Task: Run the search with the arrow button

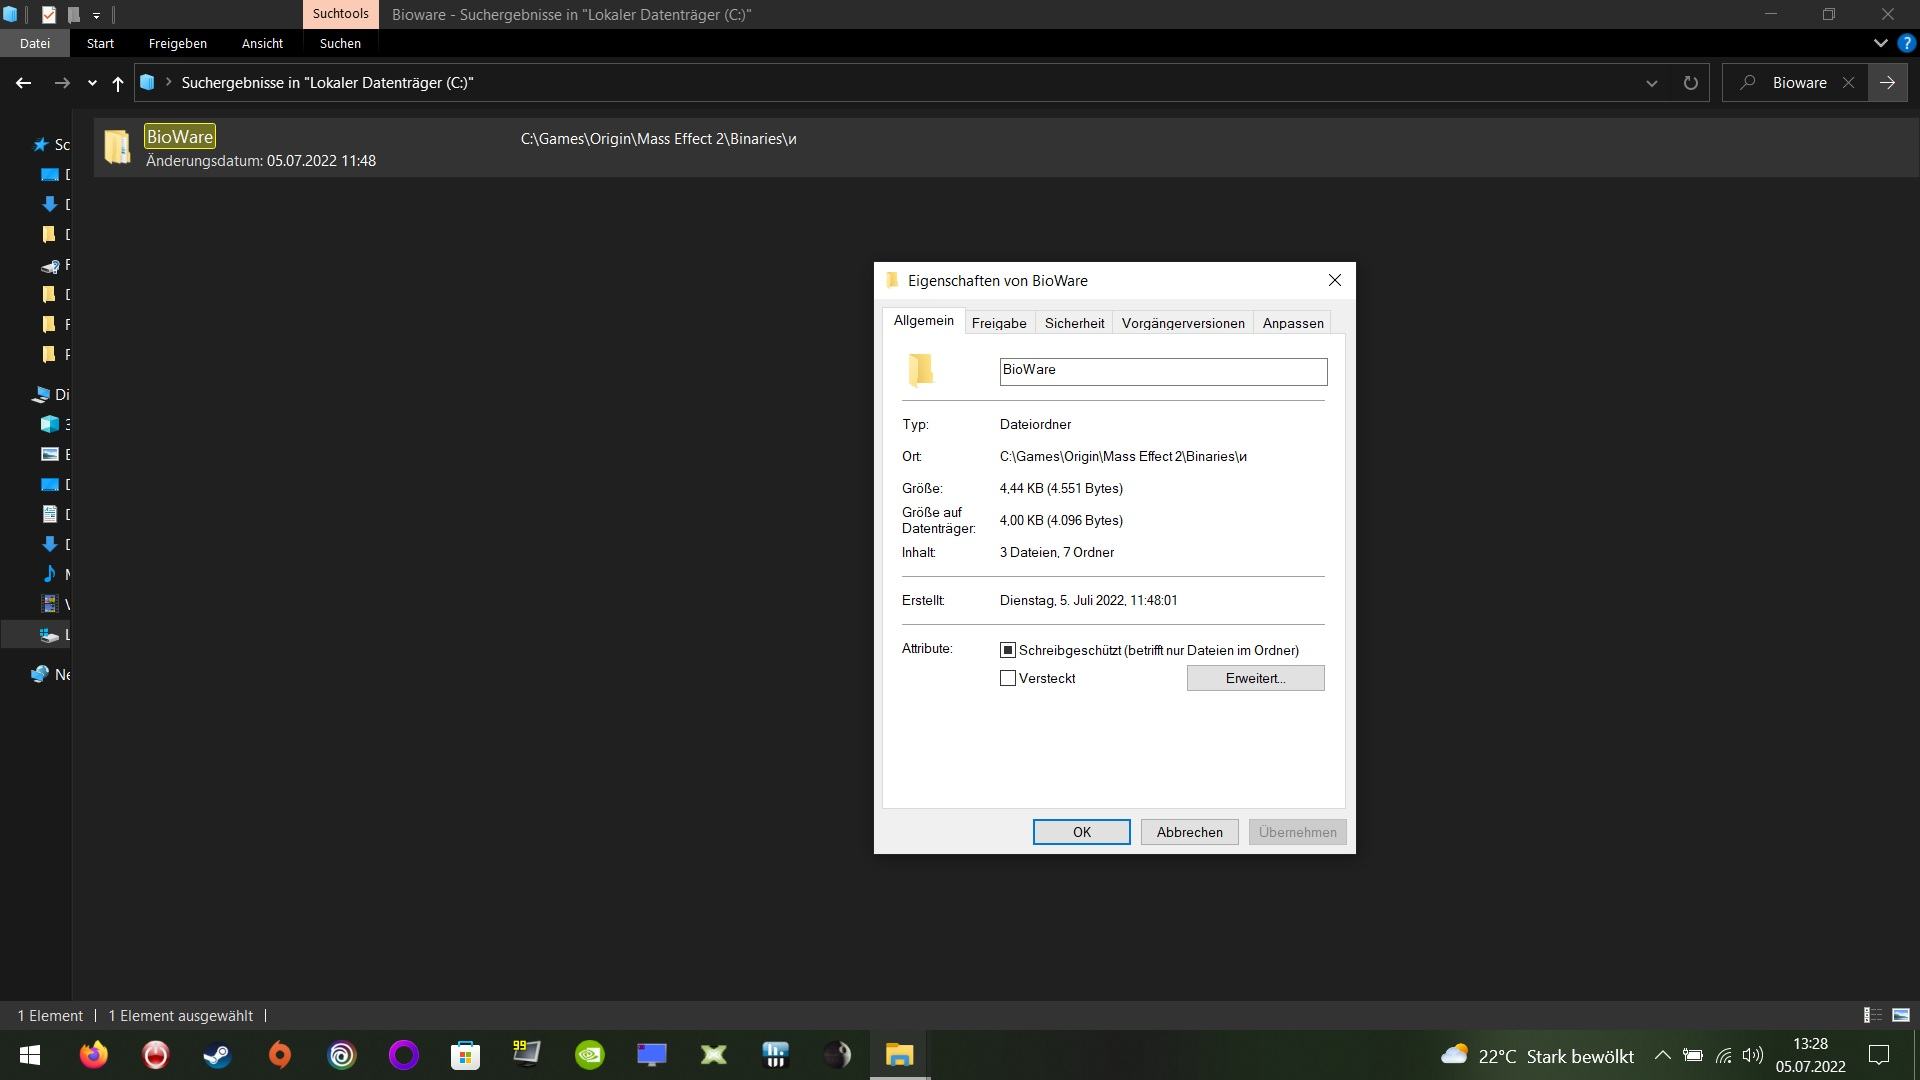Action: point(1887,83)
